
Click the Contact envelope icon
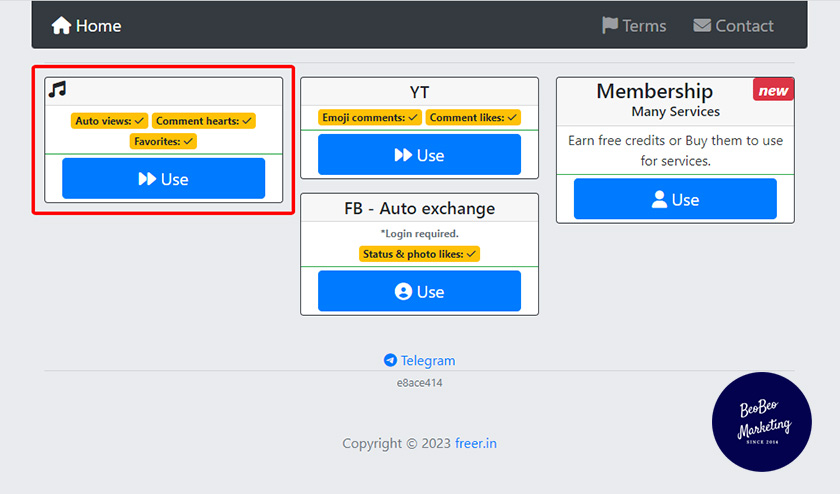coord(702,25)
